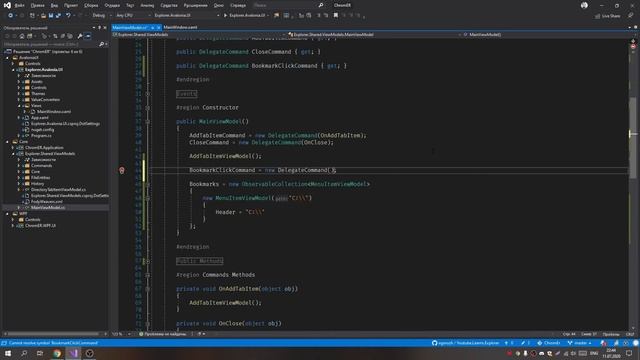
Task: Click the Live Share icon
Action: pos(597,16)
